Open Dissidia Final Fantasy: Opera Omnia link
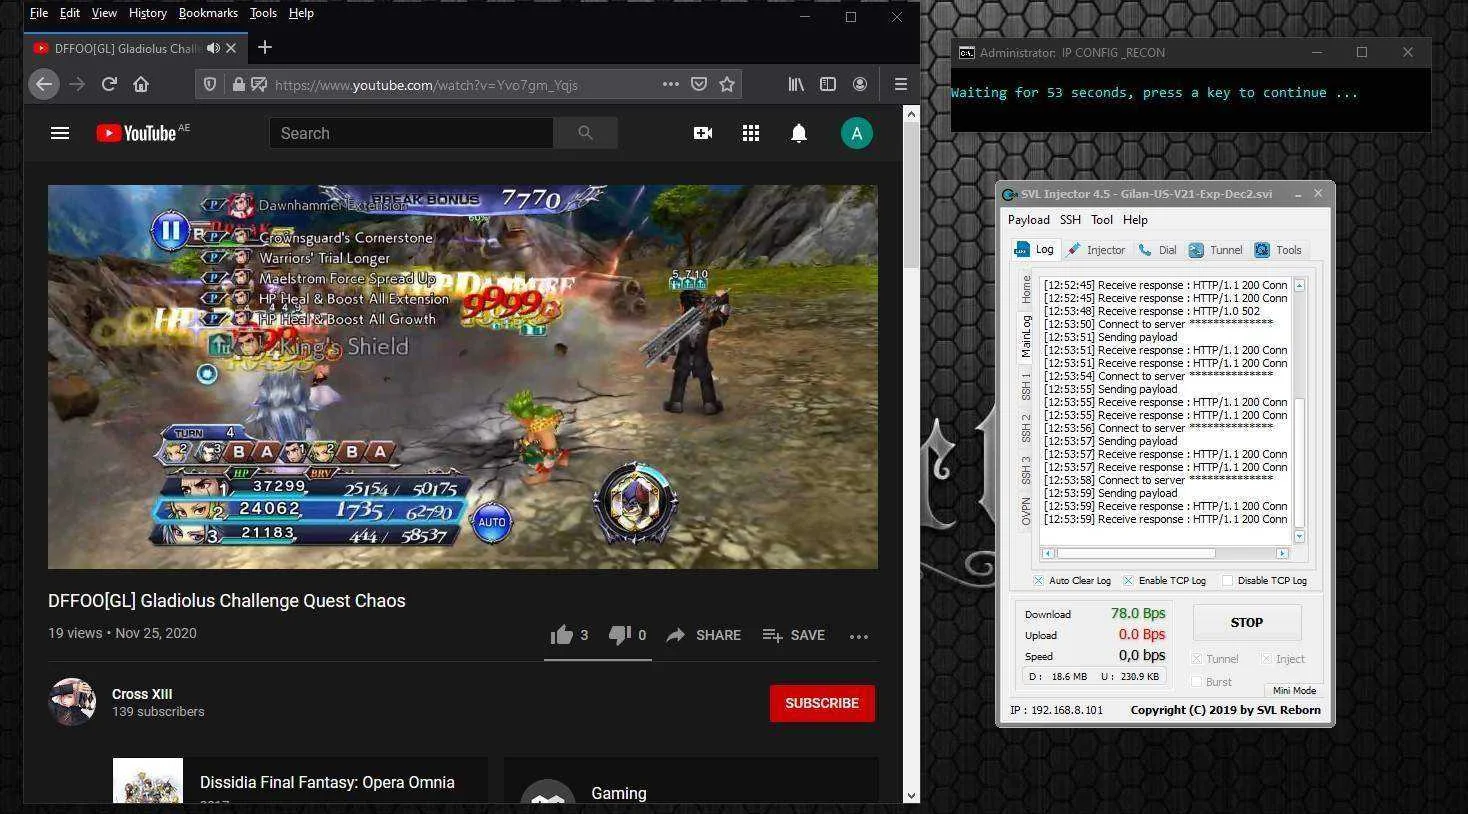Viewport: 1468px width, 814px height. tap(327, 782)
